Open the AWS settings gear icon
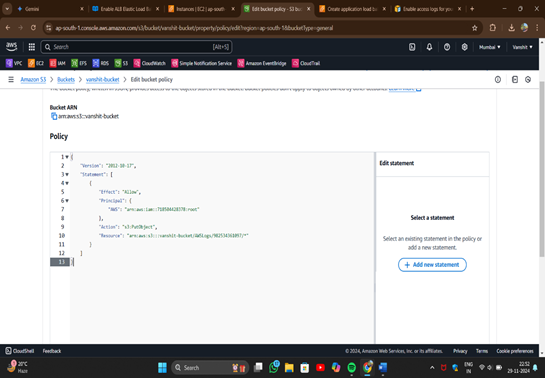 point(464,47)
